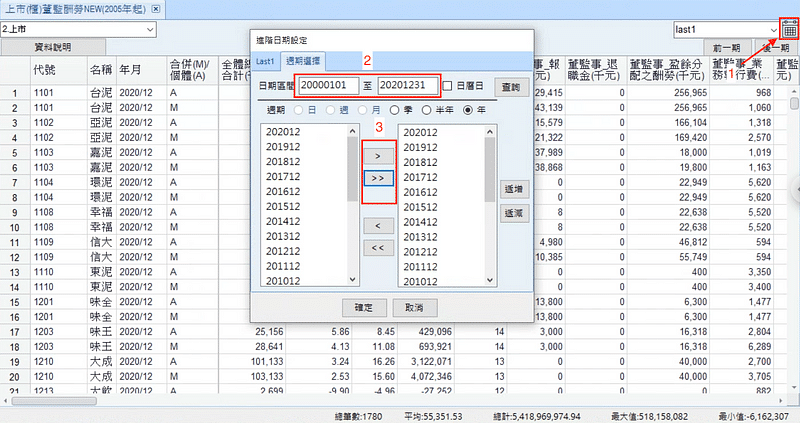The image size is (800, 423).
Task: Select the 半年 period radio button
Action: [x=427, y=109]
